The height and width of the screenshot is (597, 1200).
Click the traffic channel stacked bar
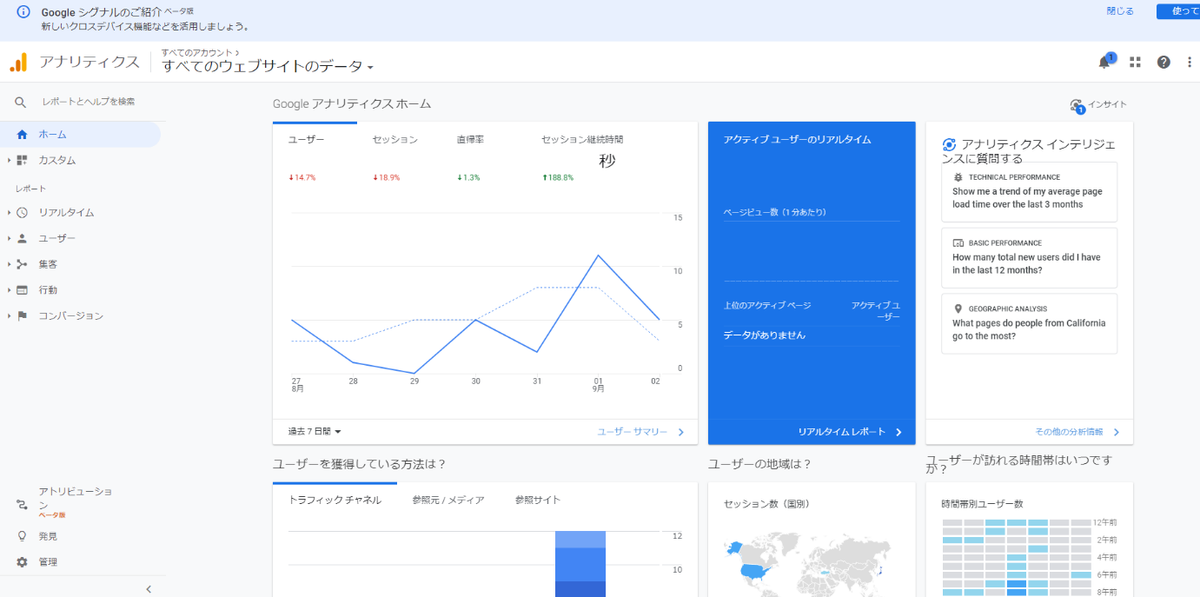580,563
